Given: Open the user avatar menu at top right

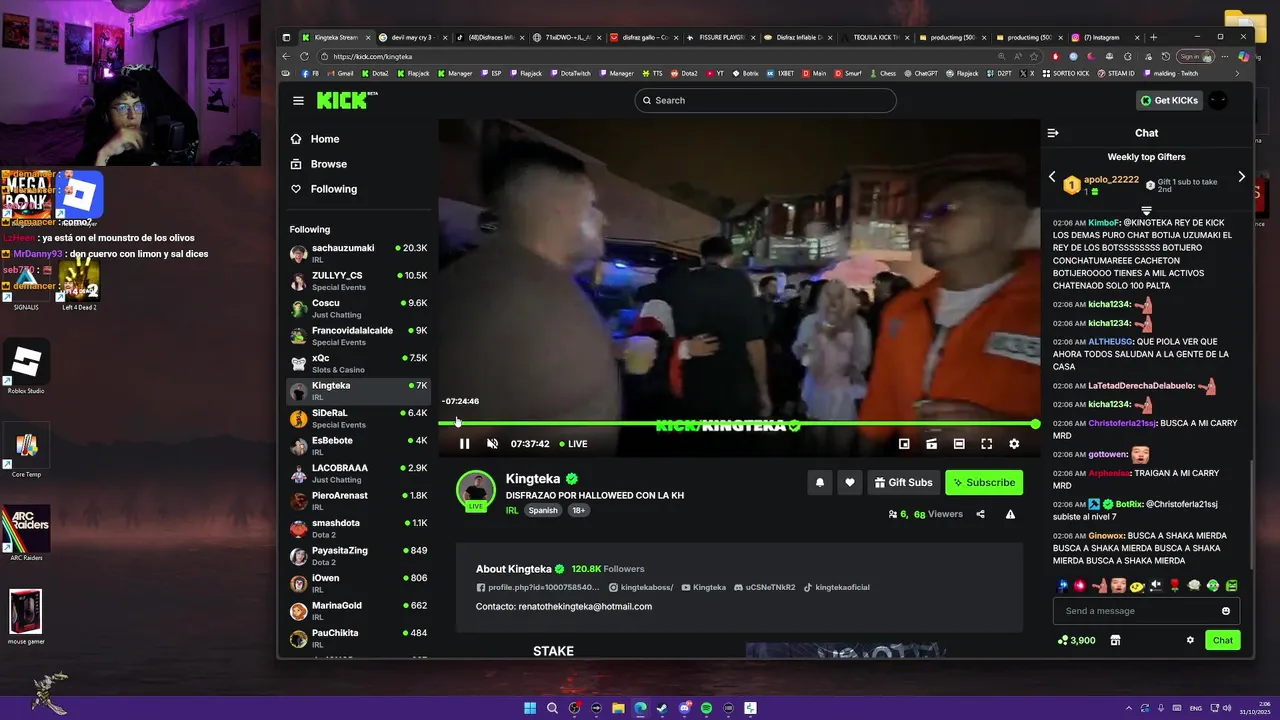Looking at the screenshot, I should click(1218, 100).
